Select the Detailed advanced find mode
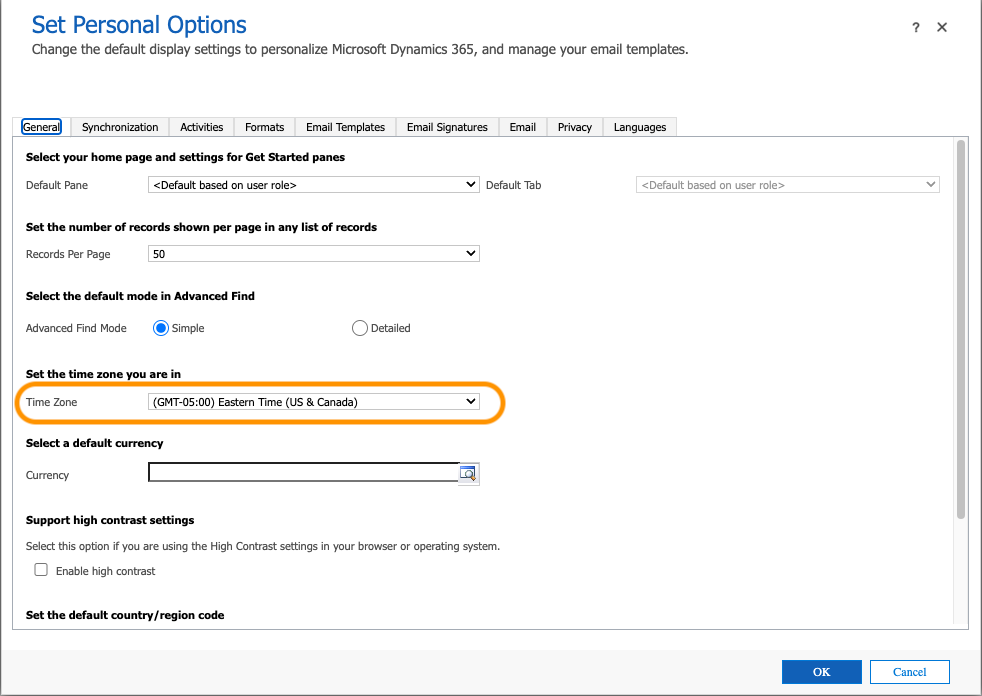 click(x=360, y=328)
